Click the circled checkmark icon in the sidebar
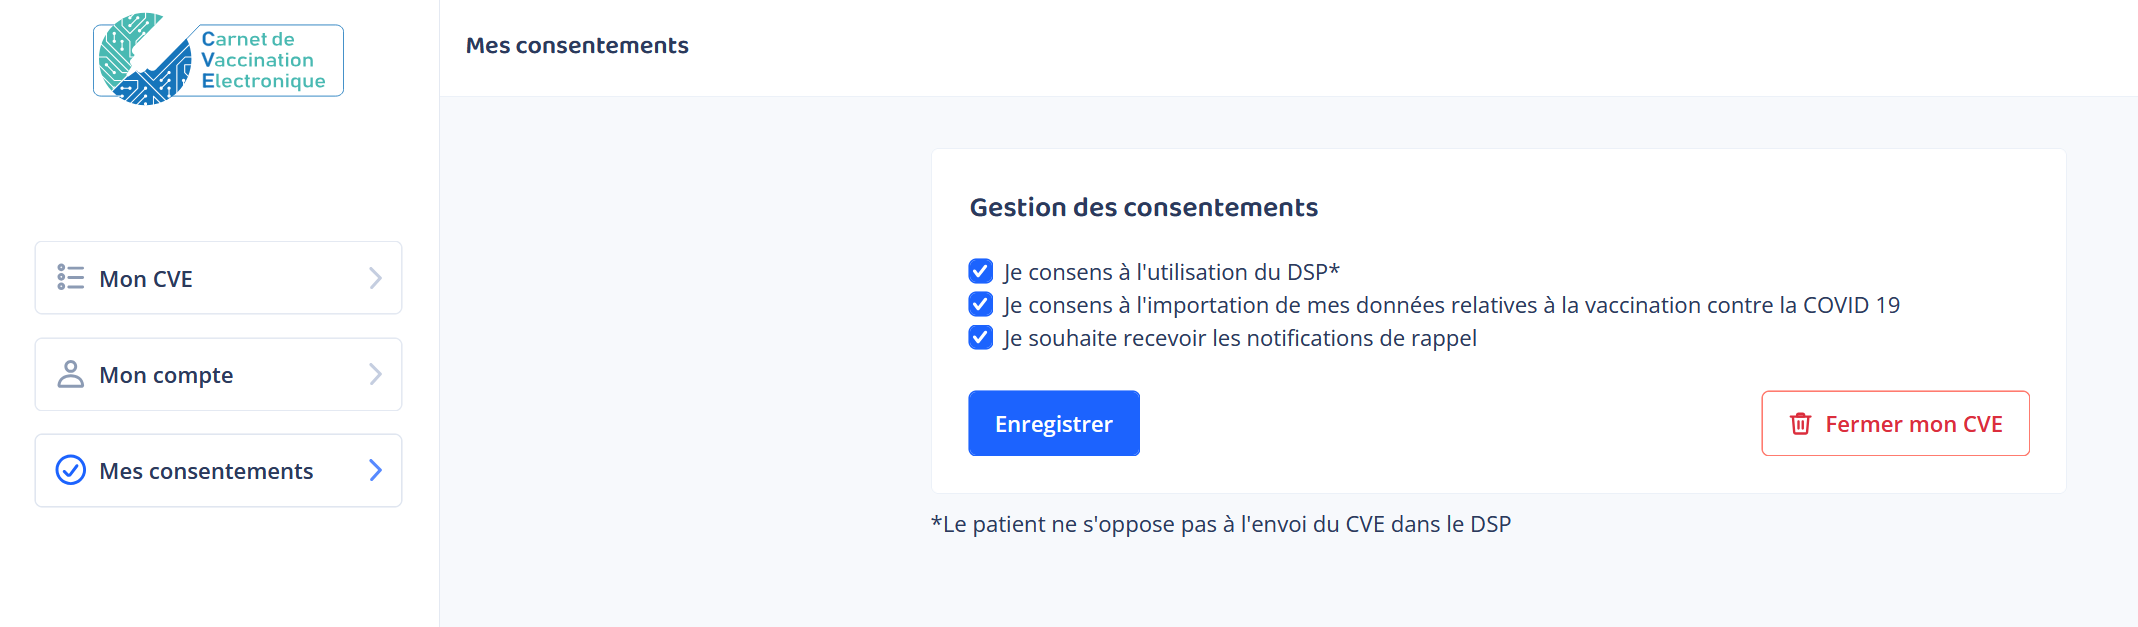 (x=71, y=470)
